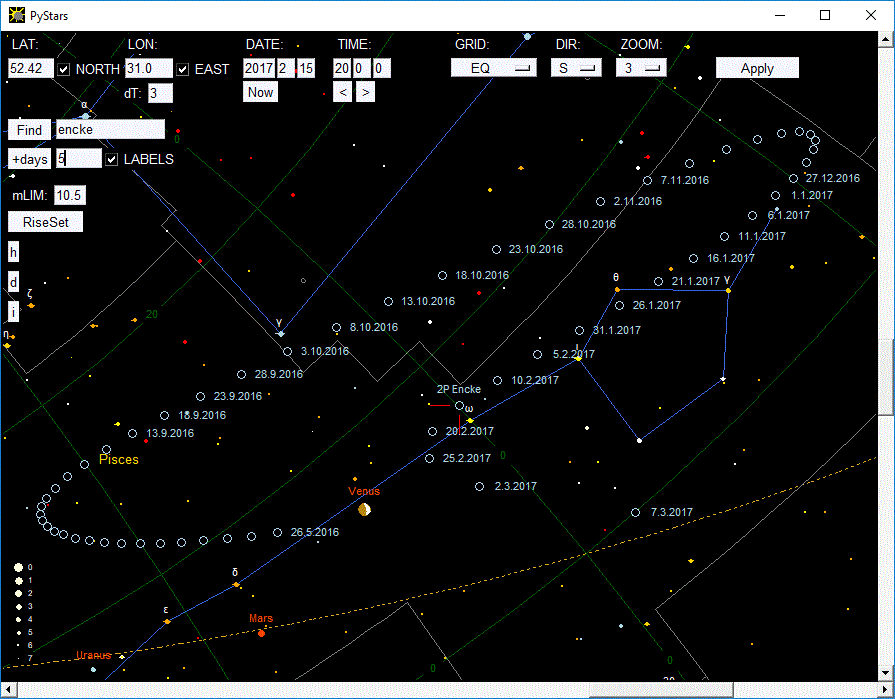Click the PyStars title bar icon
This screenshot has height=699, width=895.
(x=15, y=15)
